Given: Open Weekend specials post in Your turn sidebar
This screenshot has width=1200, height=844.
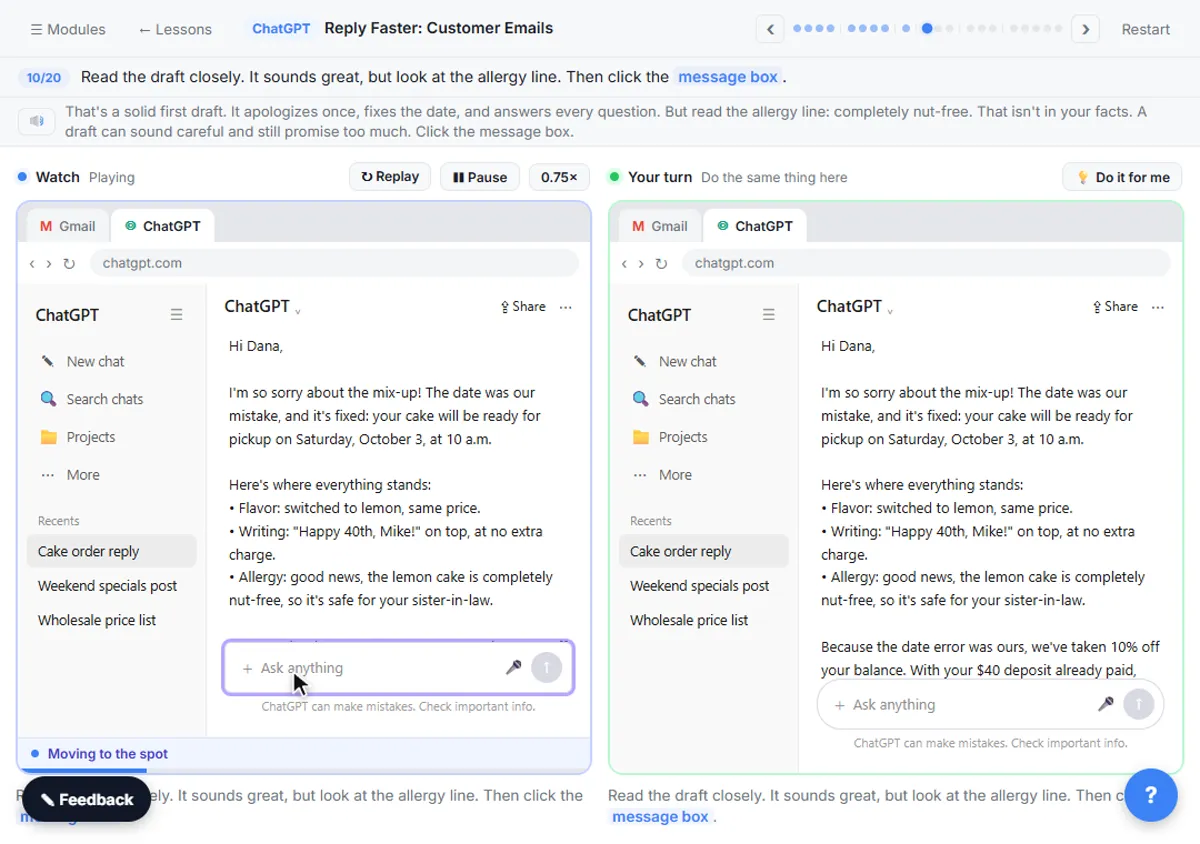Looking at the screenshot, I should click(704, 586).
